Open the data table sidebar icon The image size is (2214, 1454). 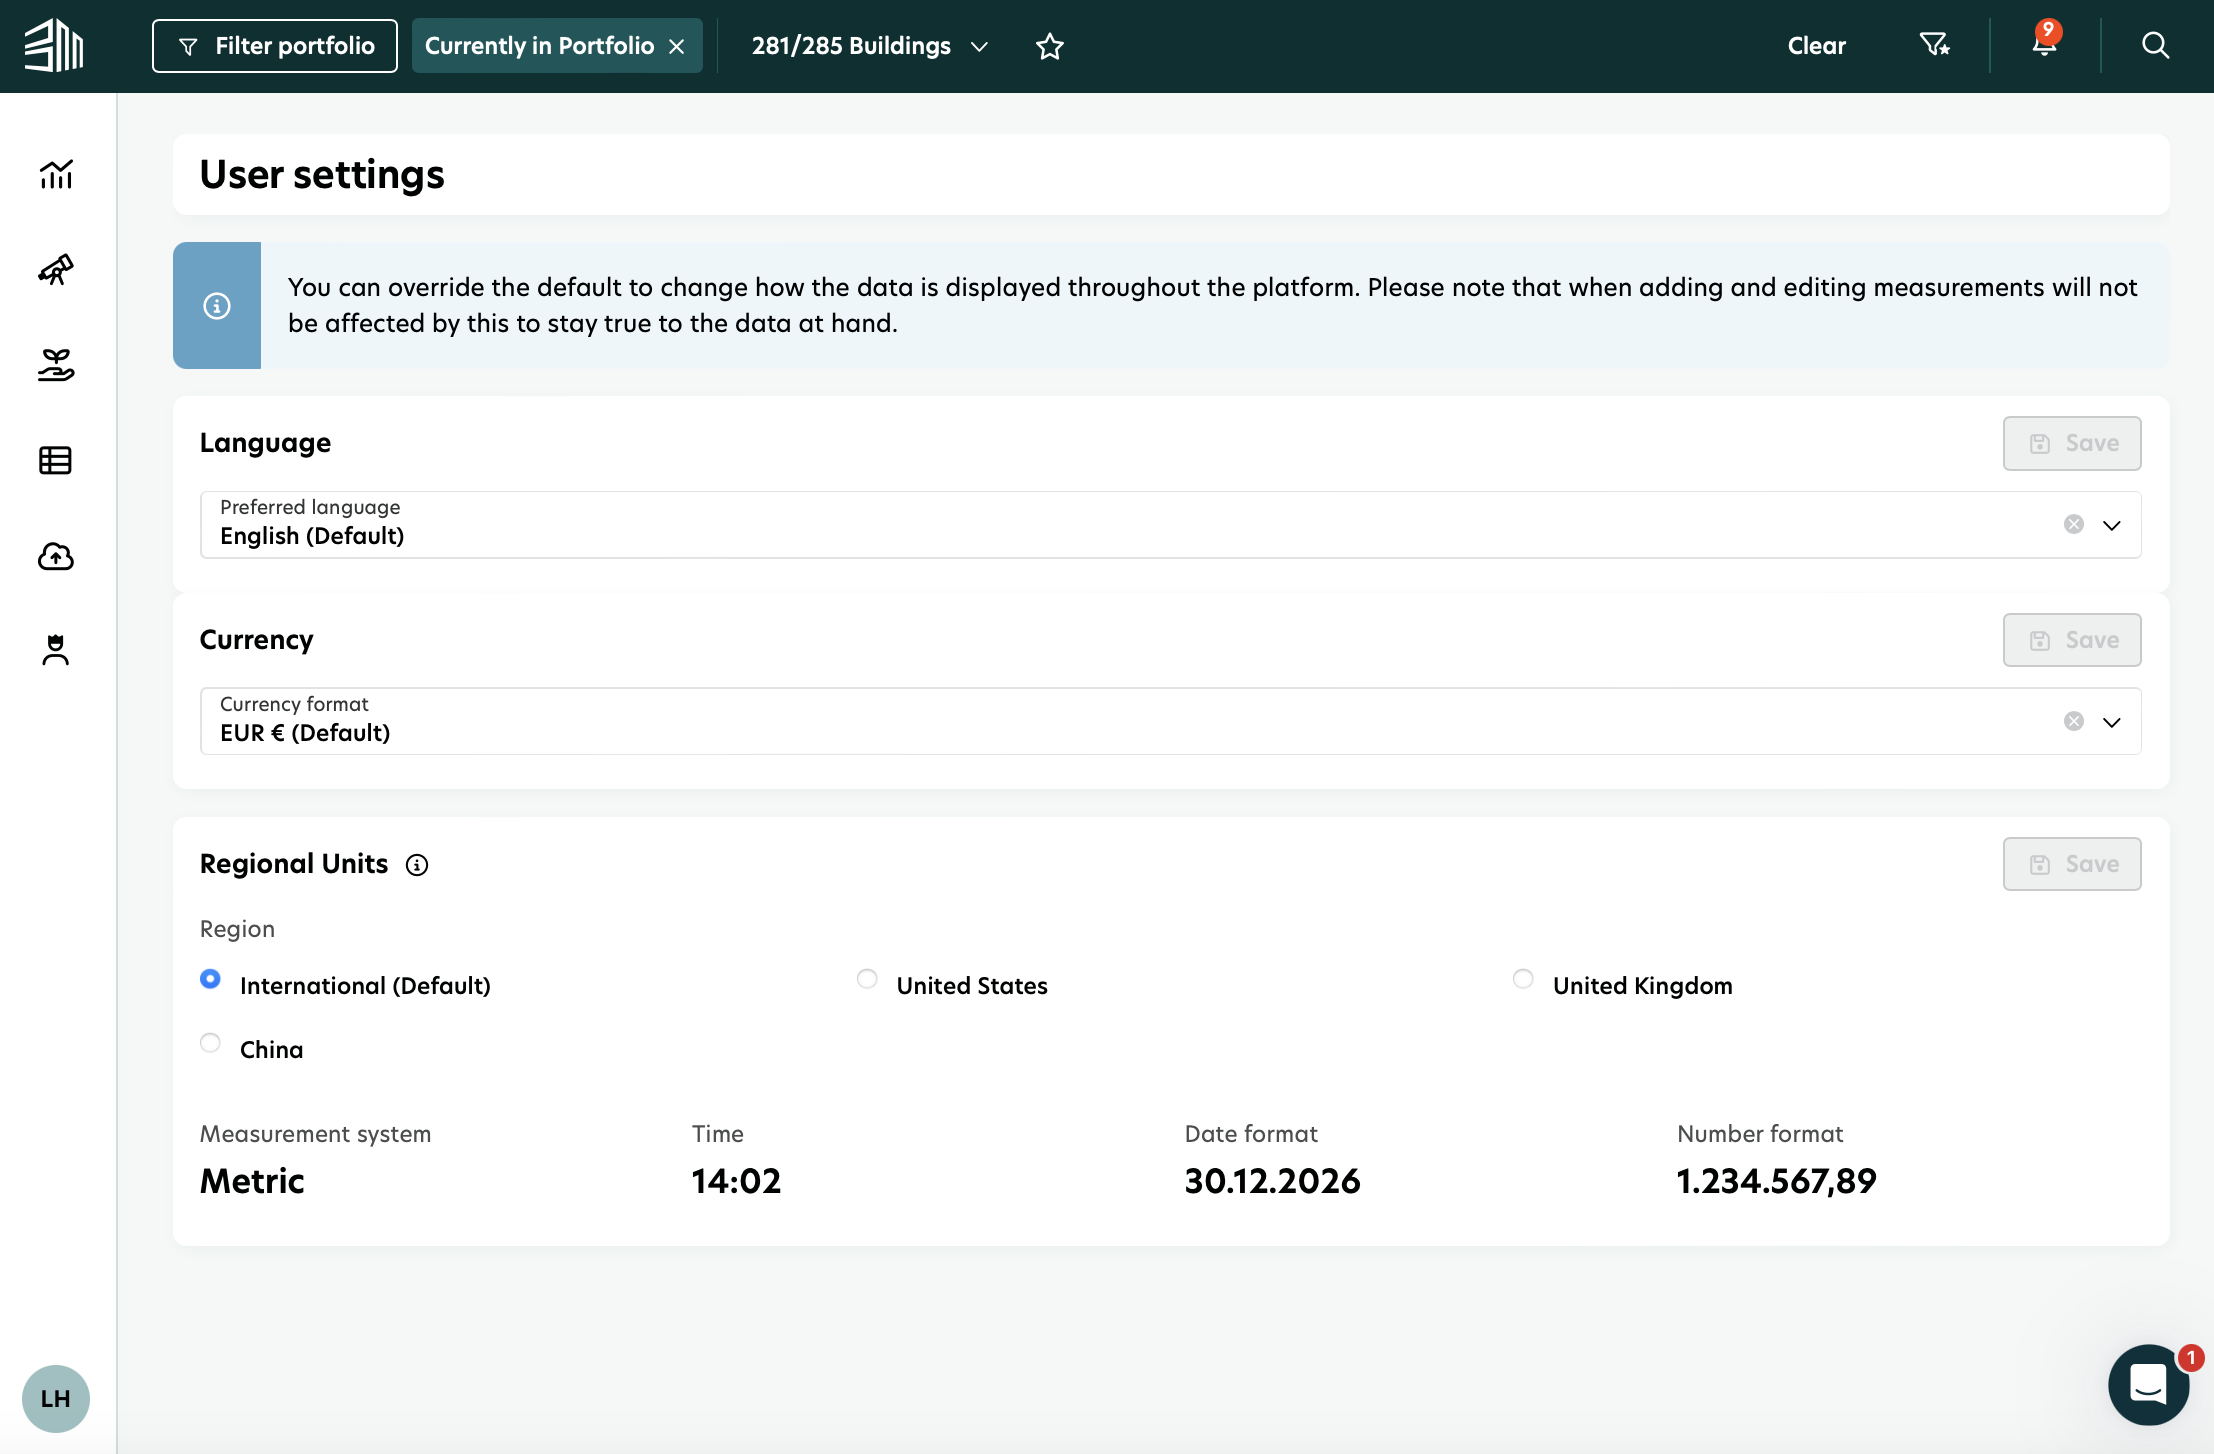(x=56, y=460)
